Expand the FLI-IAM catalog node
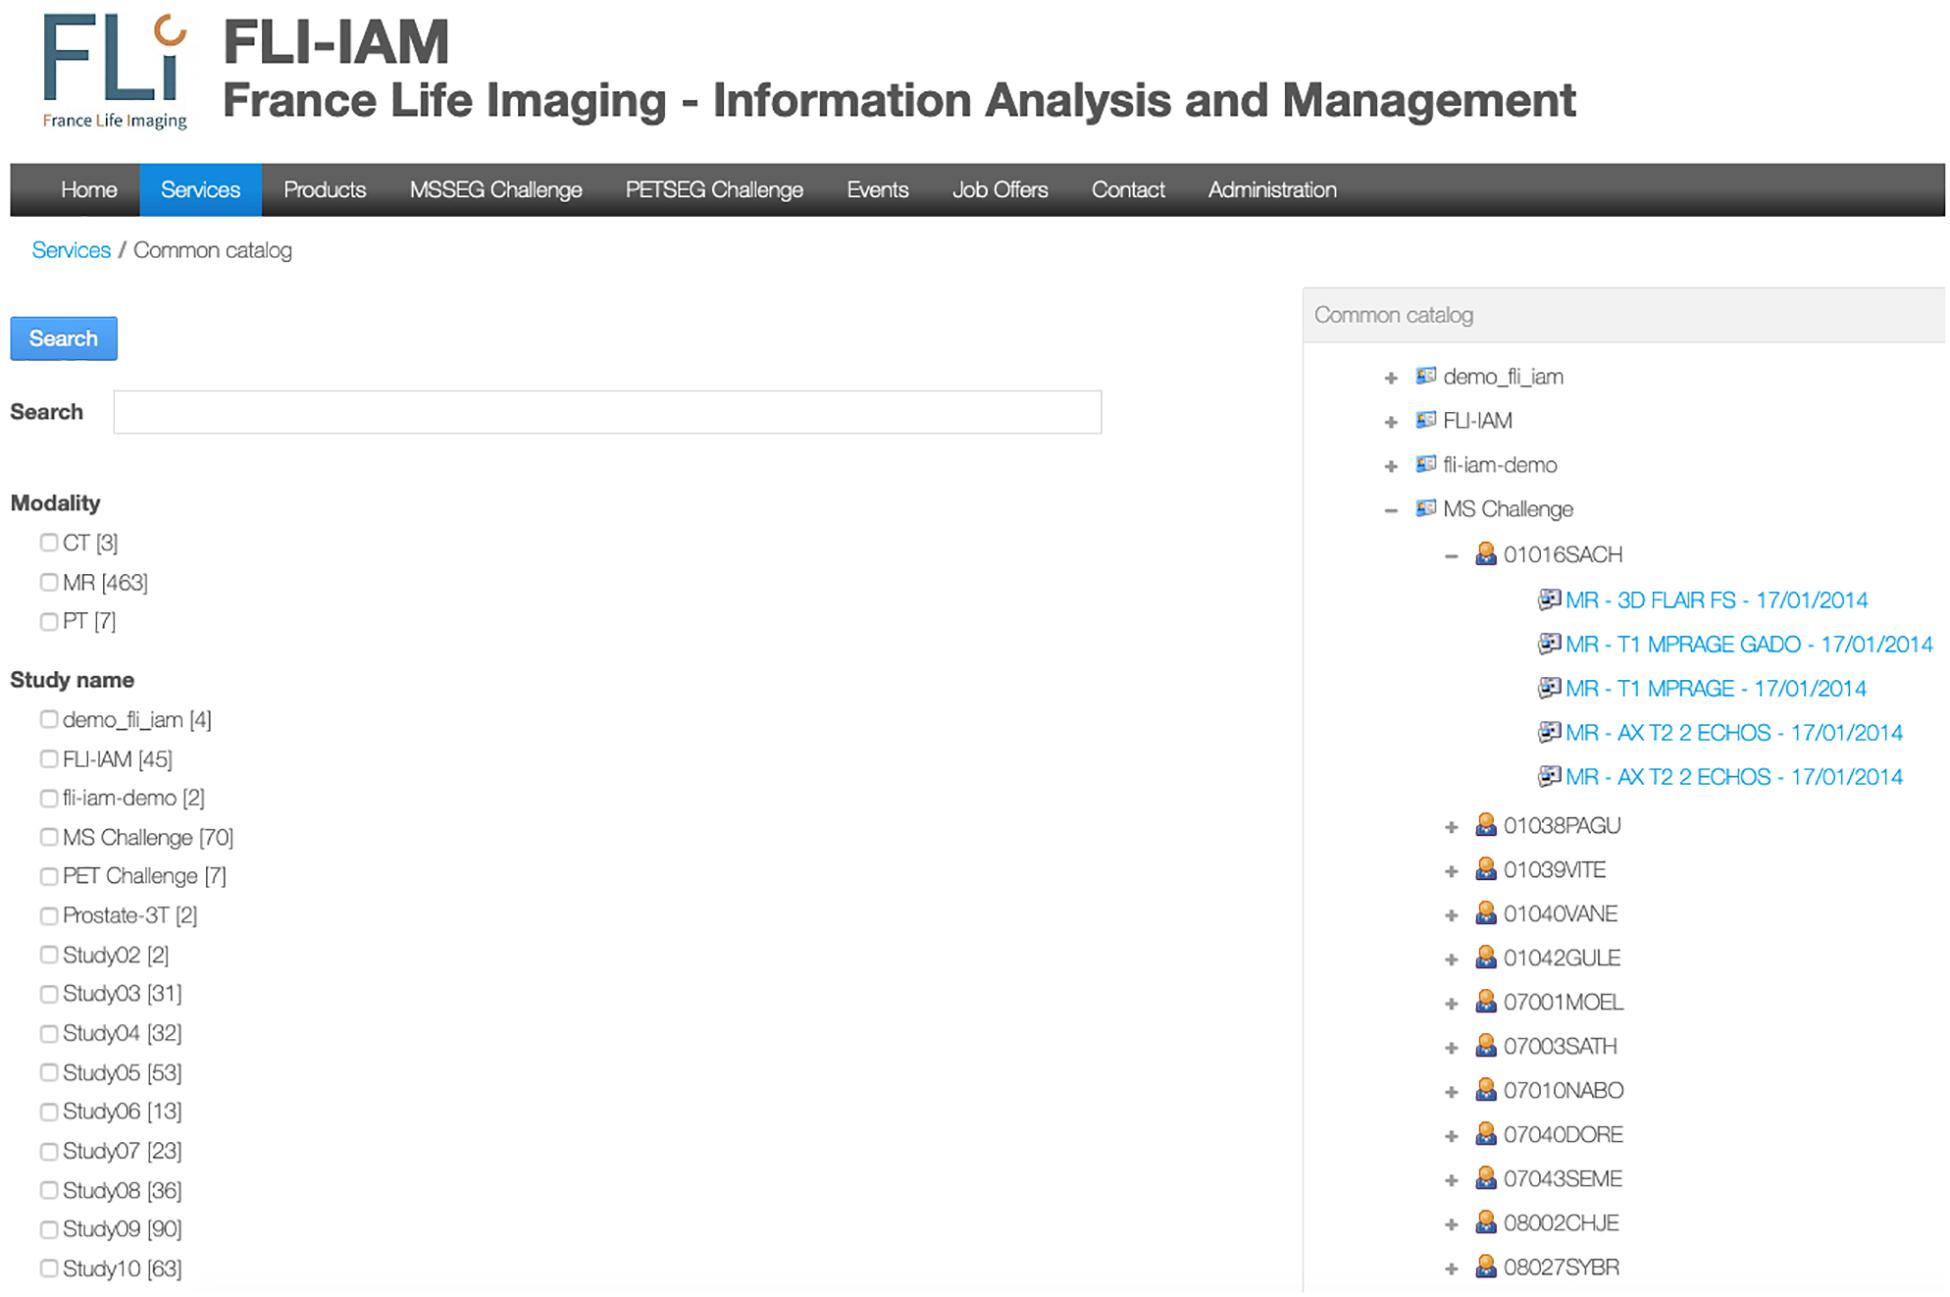The height and width of the screenshot is (1297, 1950). point(1391,422)
